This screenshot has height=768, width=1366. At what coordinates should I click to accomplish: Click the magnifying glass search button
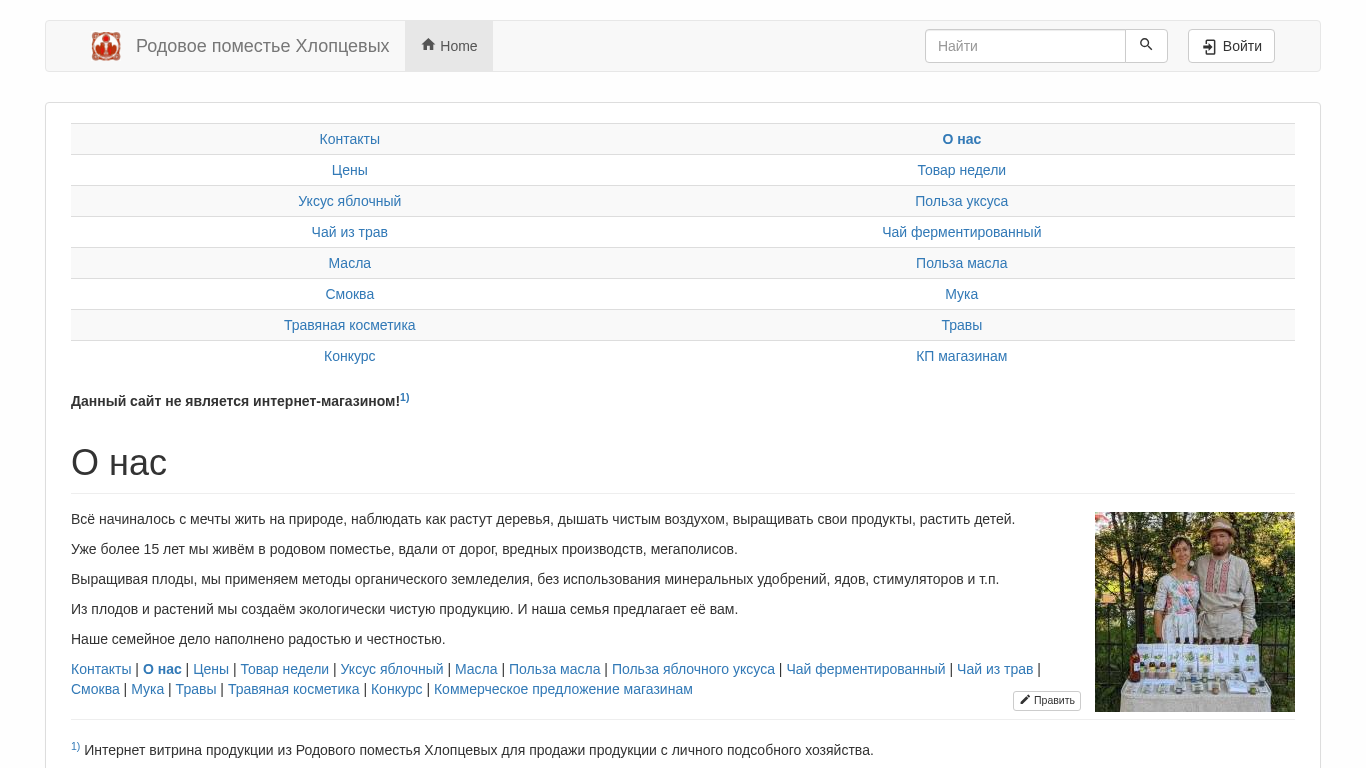(x=1146, y=46)
